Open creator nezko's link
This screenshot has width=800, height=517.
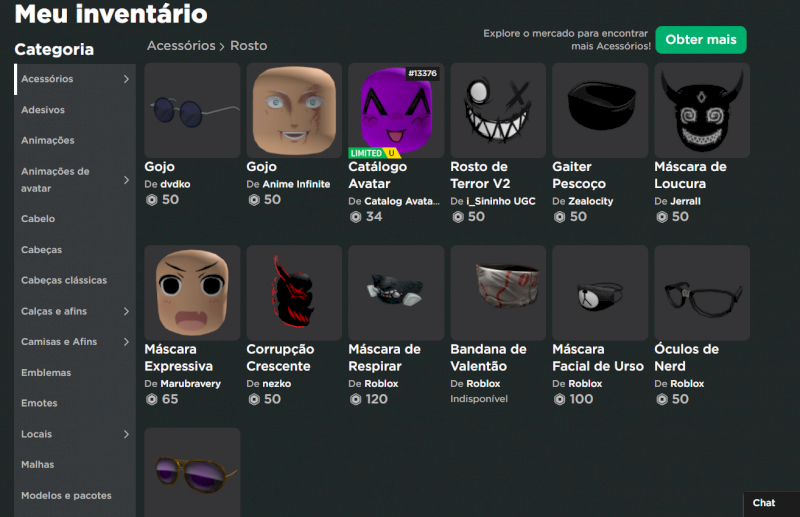277,383
